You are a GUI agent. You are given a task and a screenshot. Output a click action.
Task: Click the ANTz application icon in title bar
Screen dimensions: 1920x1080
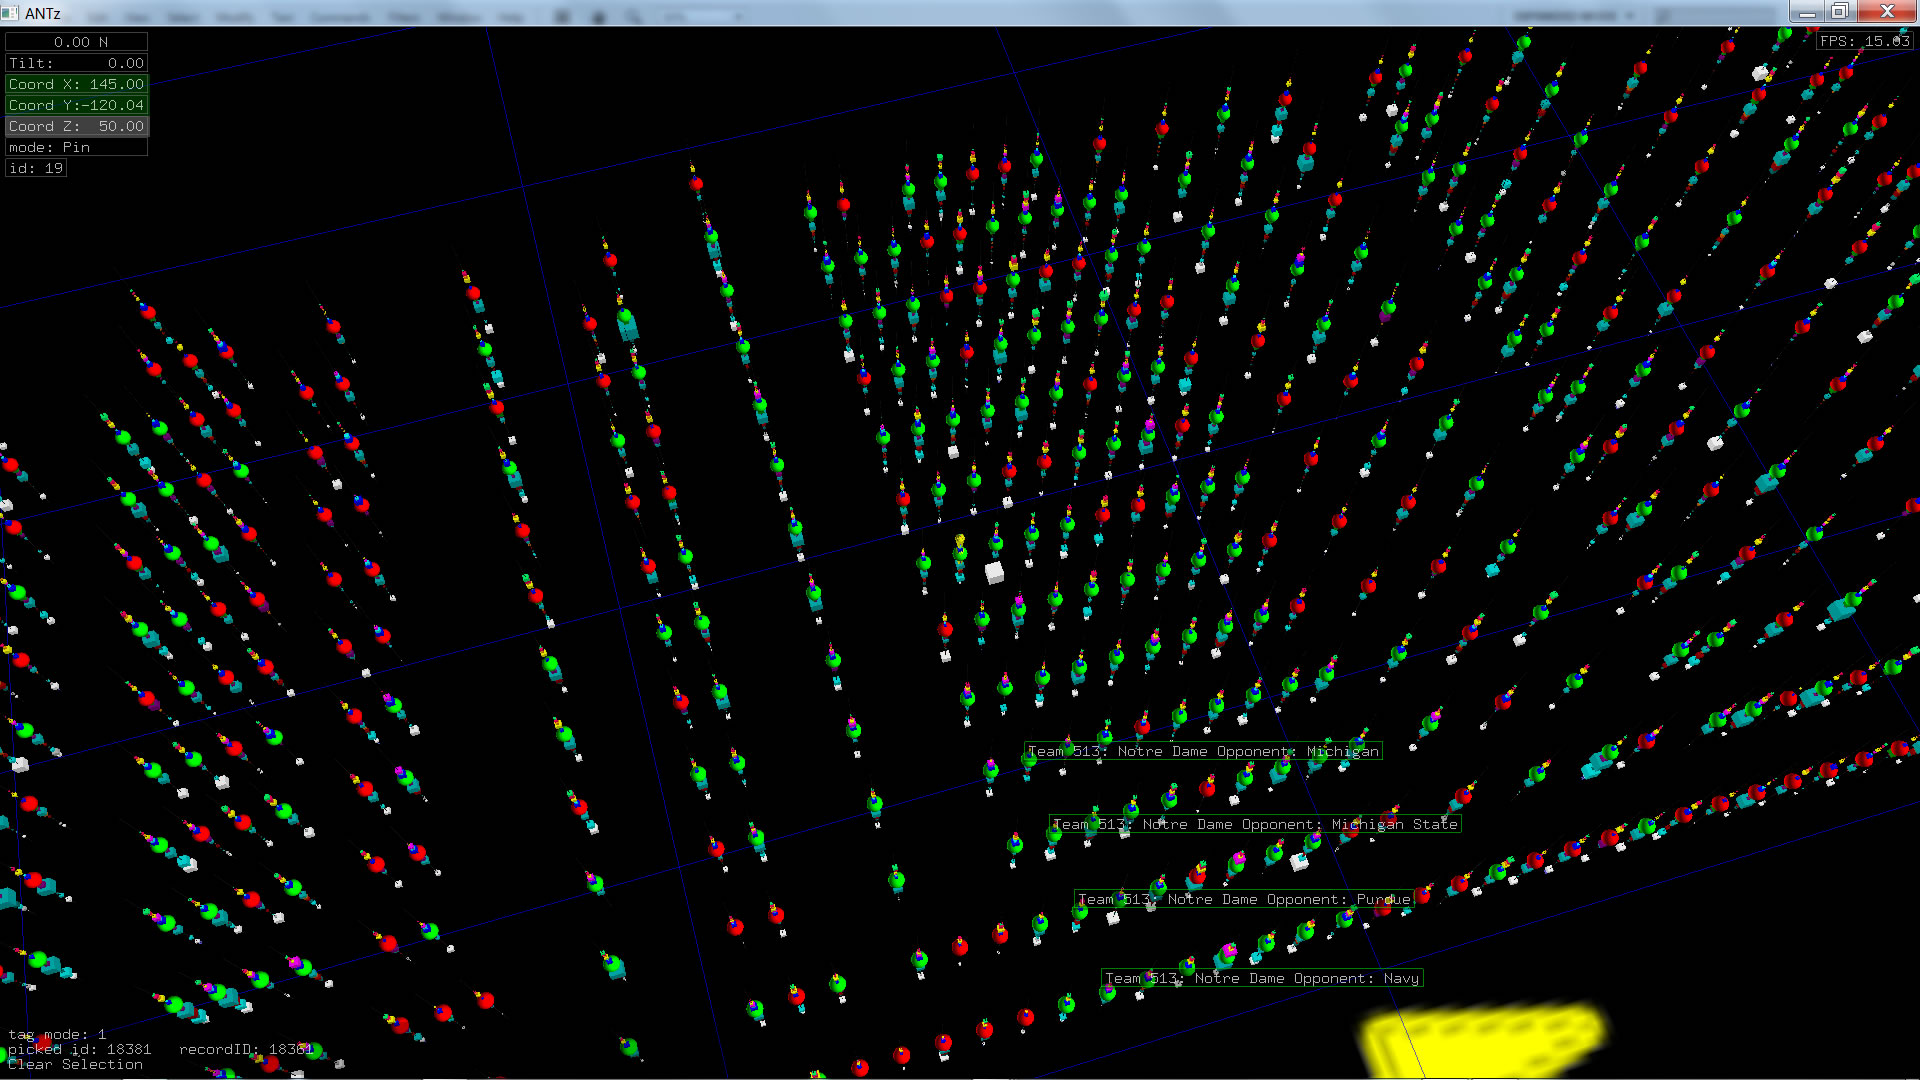tap(11, 13)
